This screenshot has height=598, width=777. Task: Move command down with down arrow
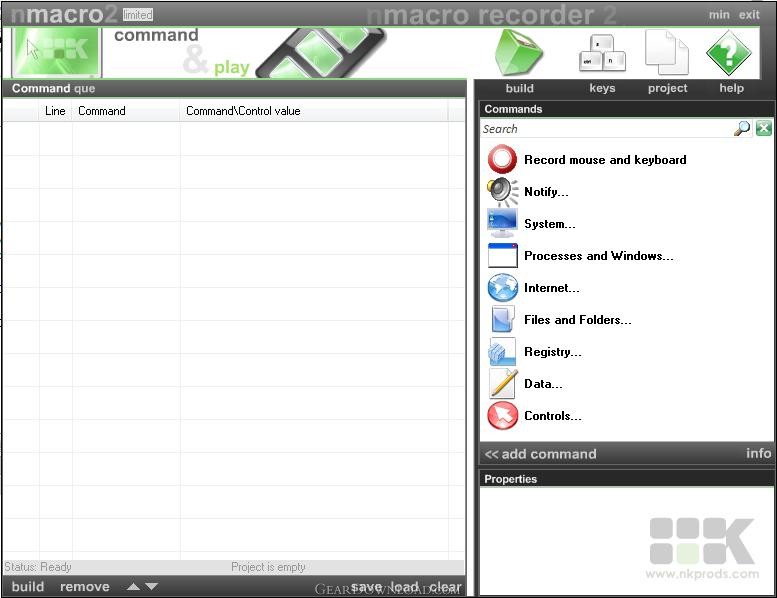click(x=152, y=587)
